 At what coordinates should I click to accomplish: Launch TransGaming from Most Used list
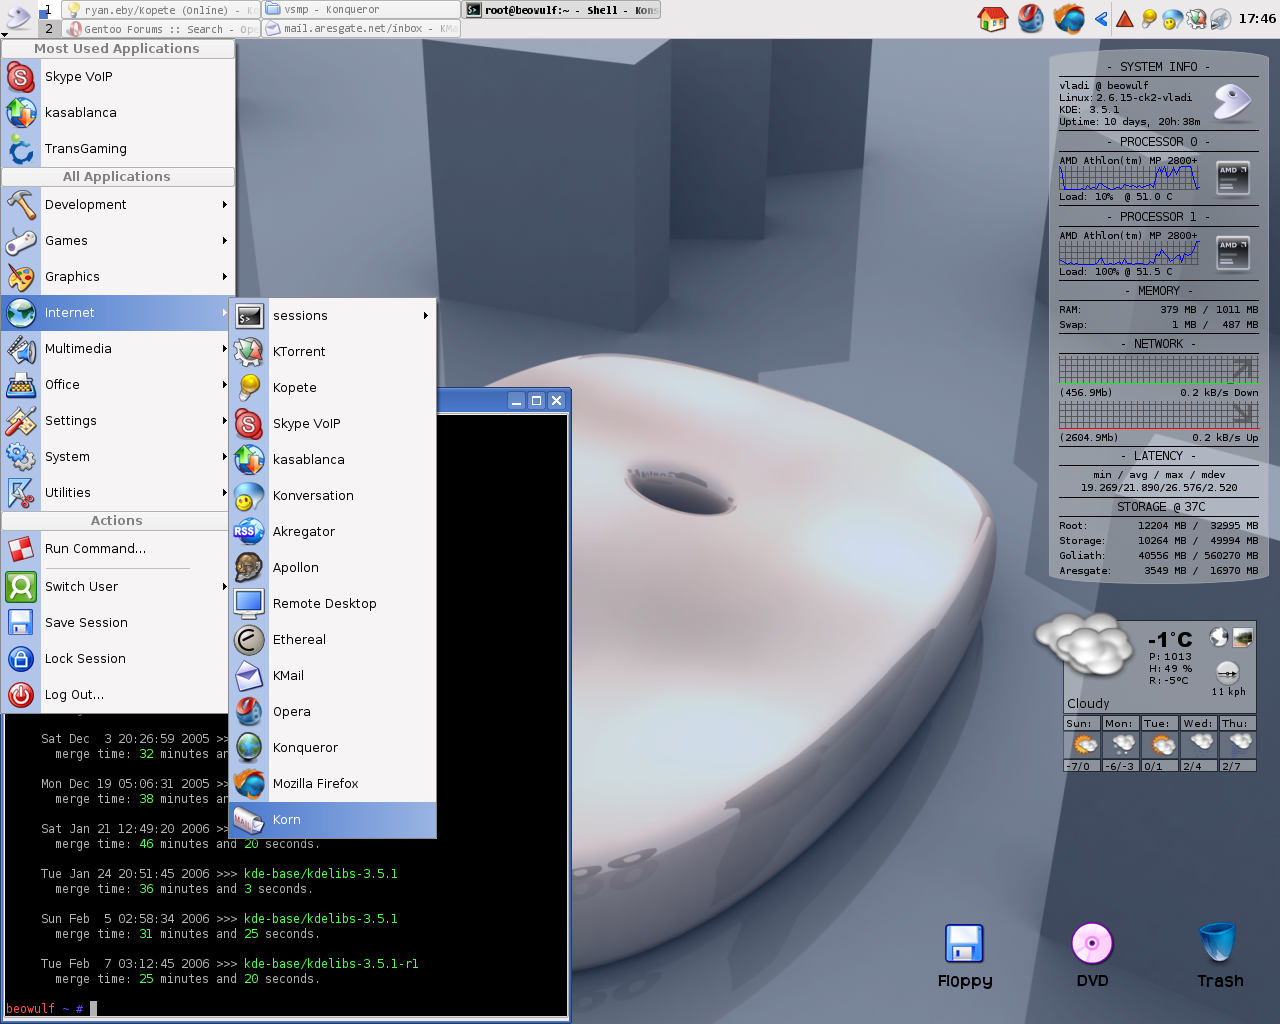(x=118, y=149)
